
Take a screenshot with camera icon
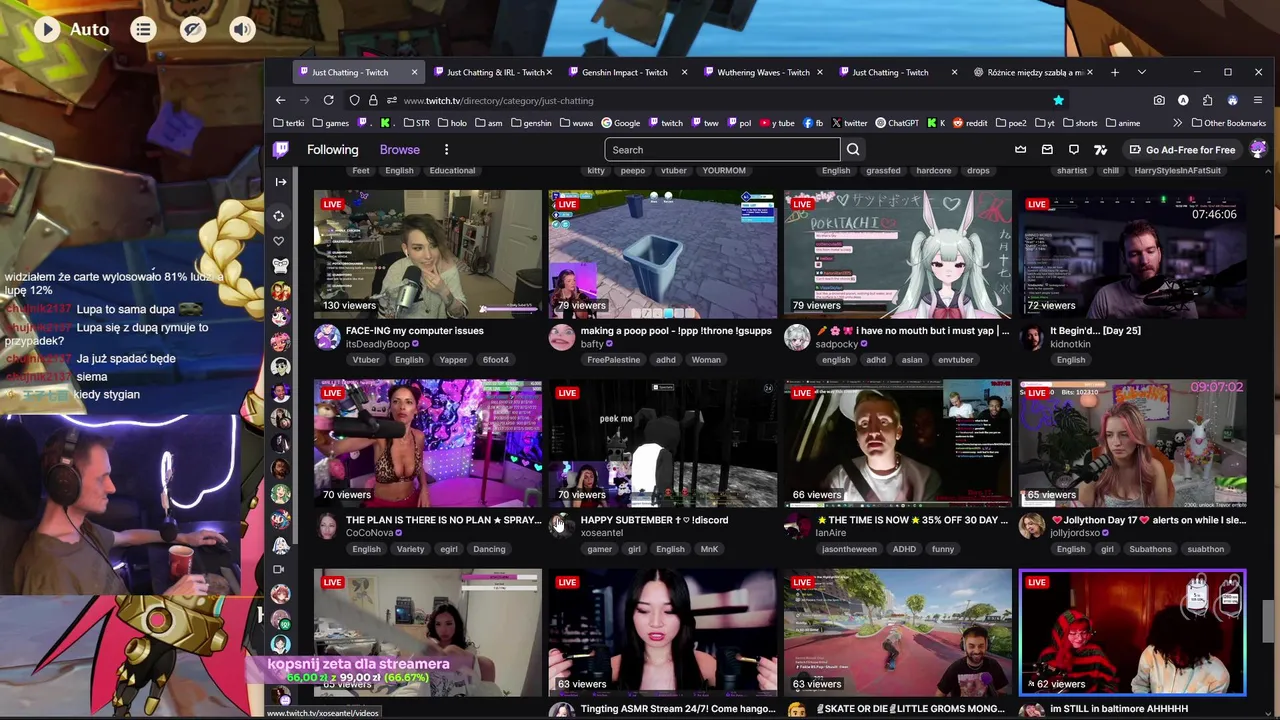pos(1159,100)
